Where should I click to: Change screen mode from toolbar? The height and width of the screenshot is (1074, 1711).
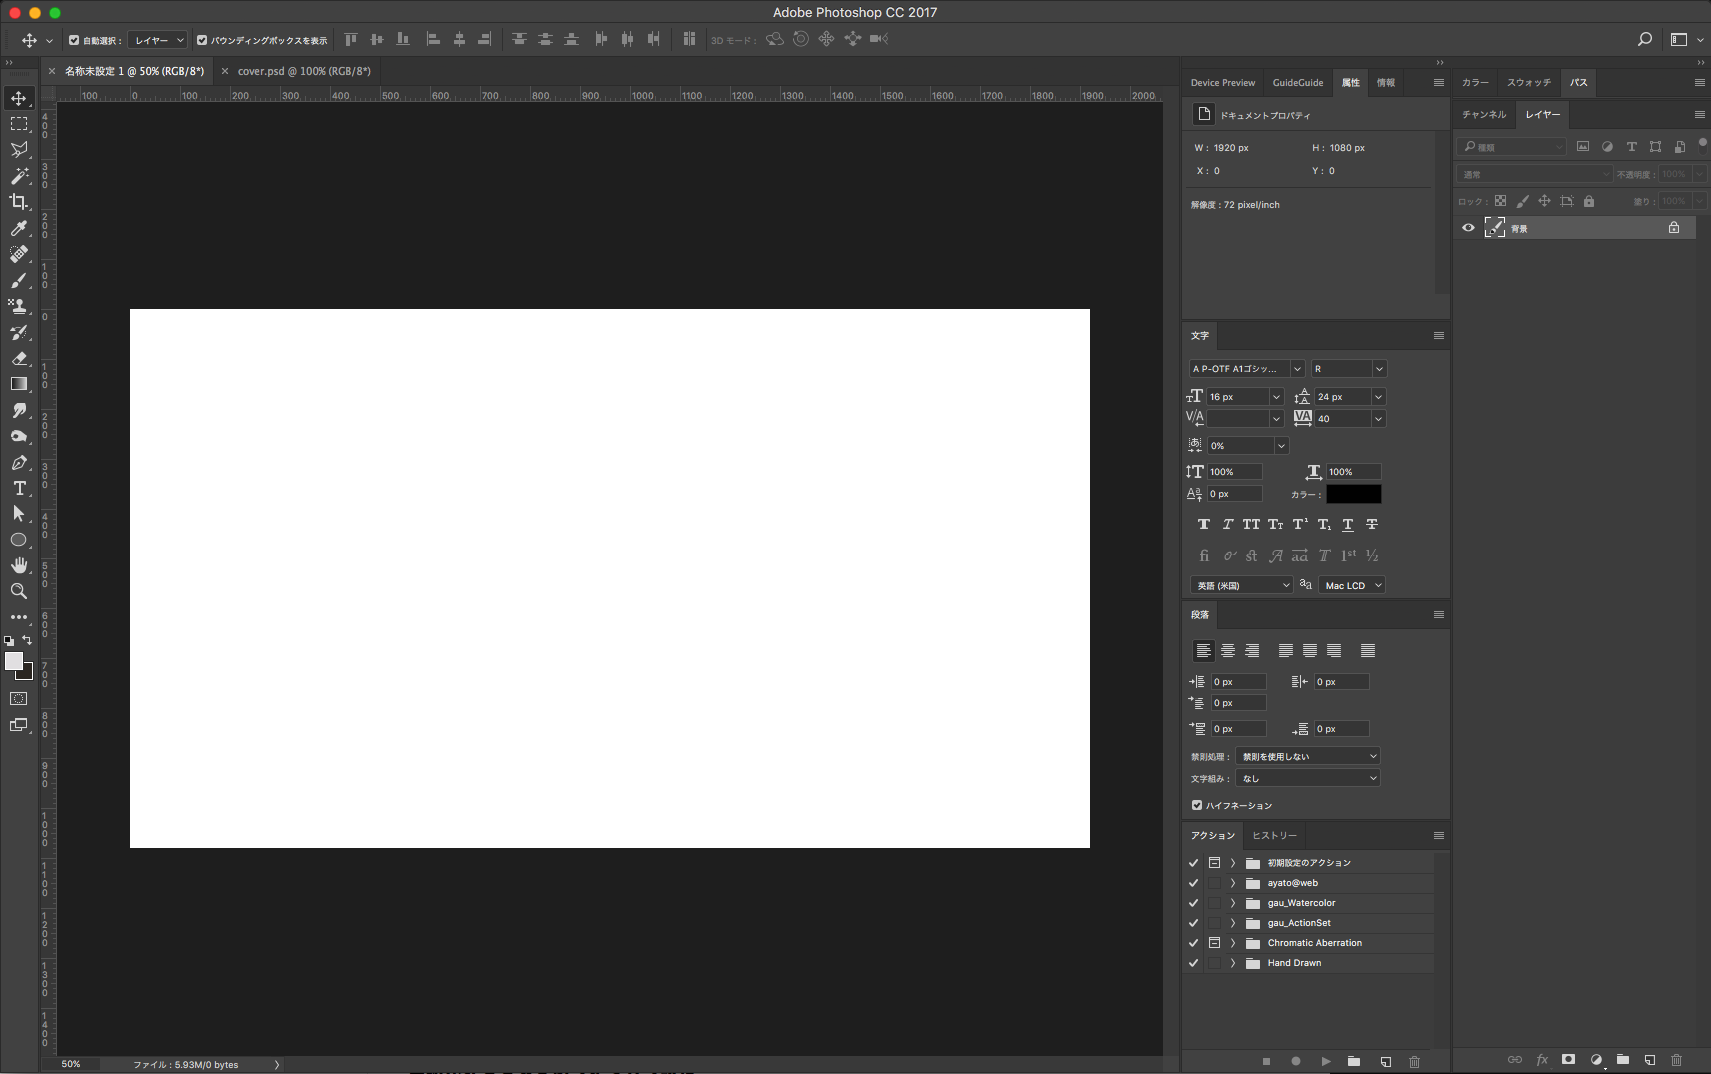click(x=19, y=725)
